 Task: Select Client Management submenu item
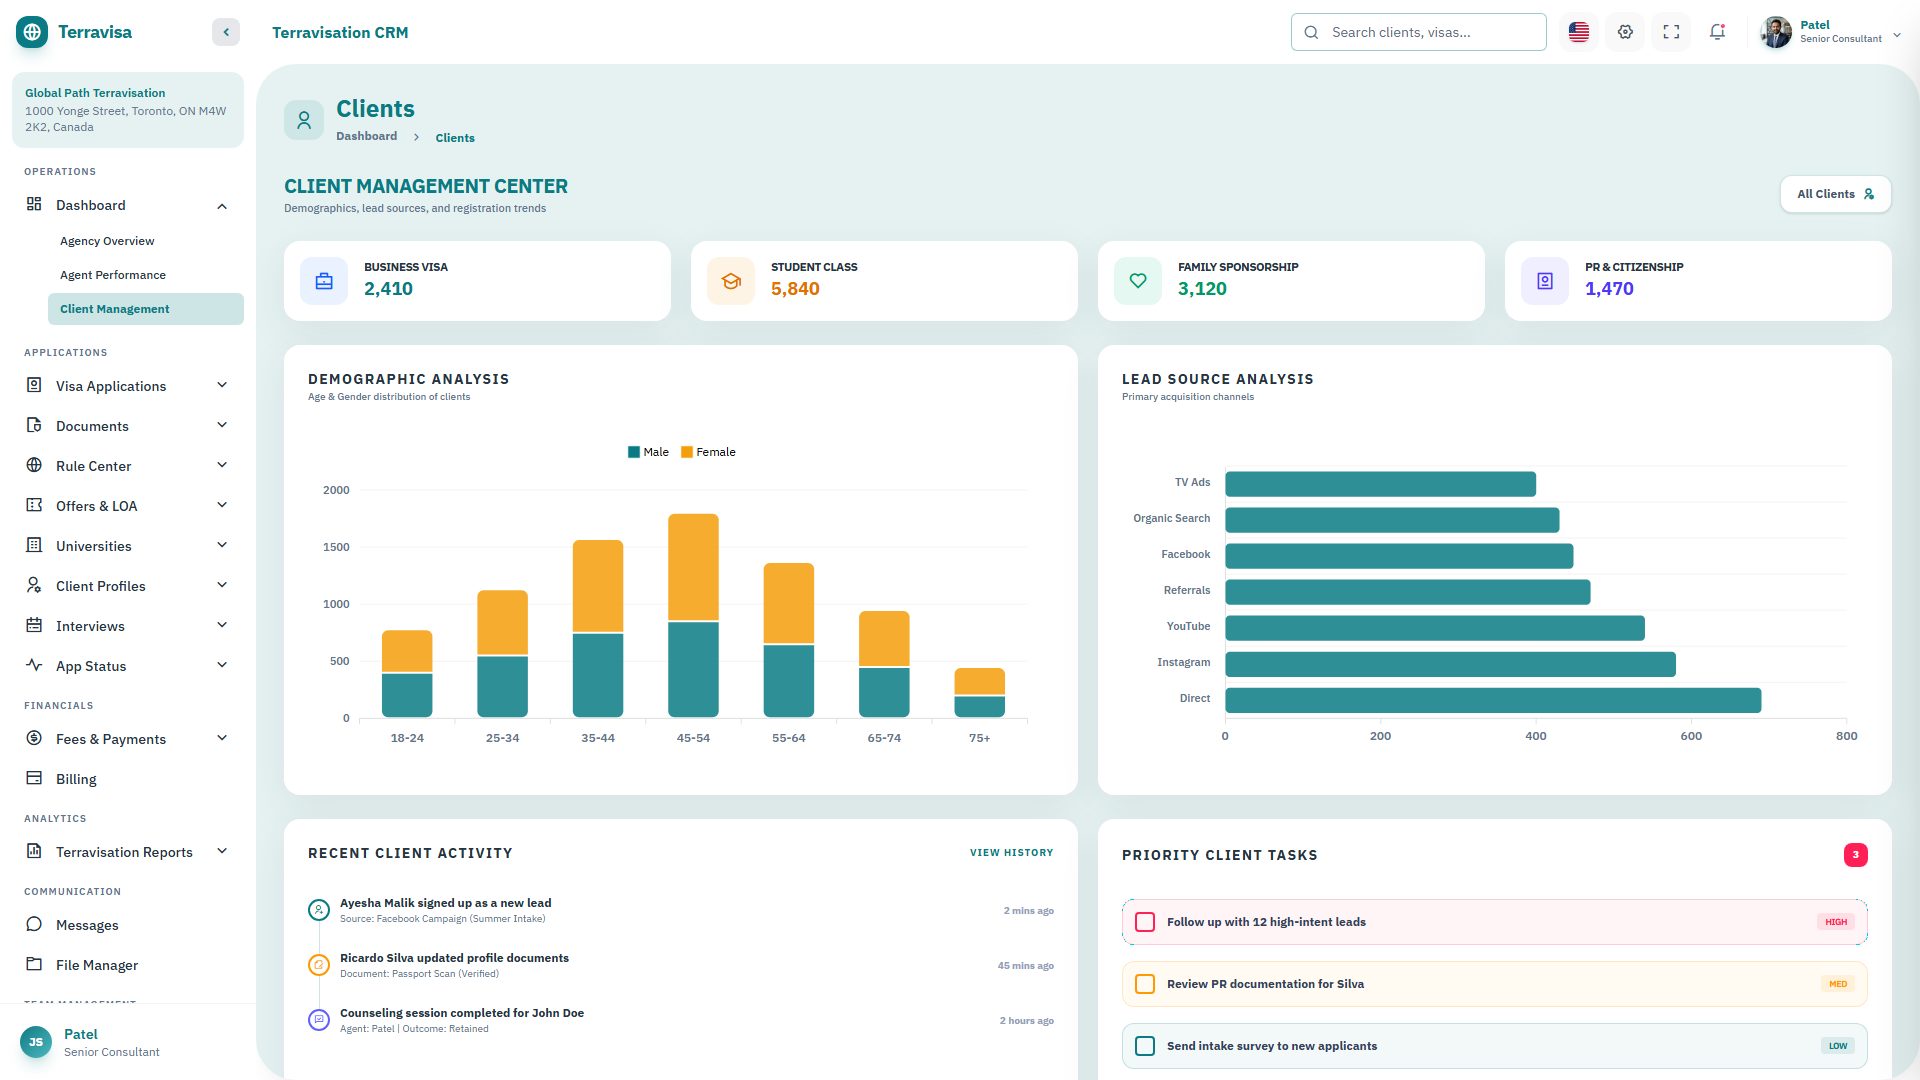click(146, 309)
